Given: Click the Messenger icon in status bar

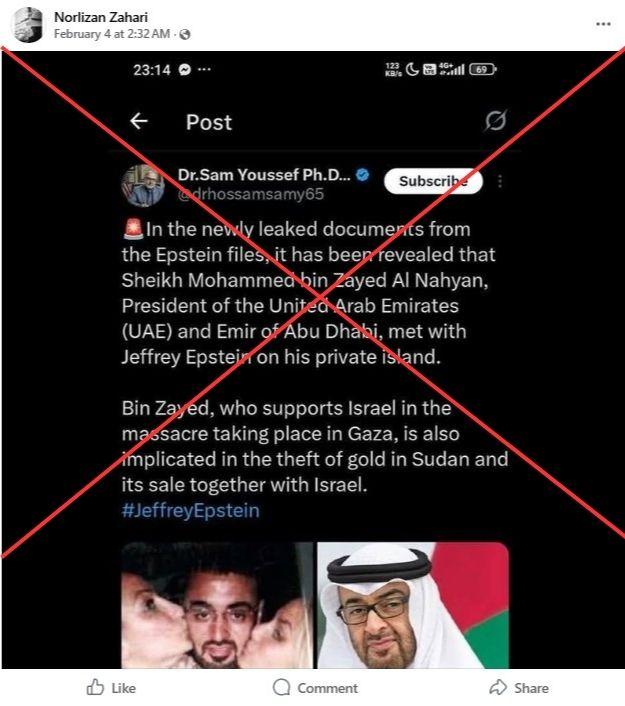Looking at the screenshot, I should [x=185, y=70].
